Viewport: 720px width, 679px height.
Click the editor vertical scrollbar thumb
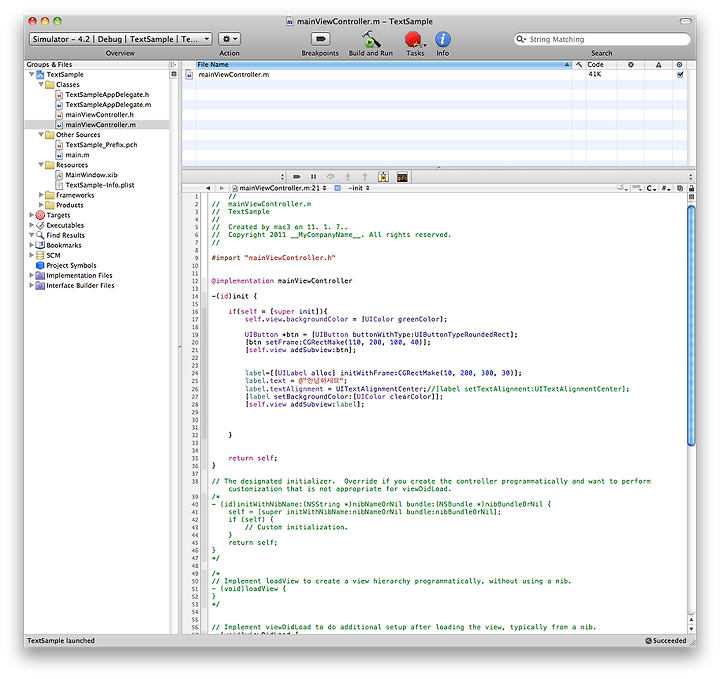(691, 325)
